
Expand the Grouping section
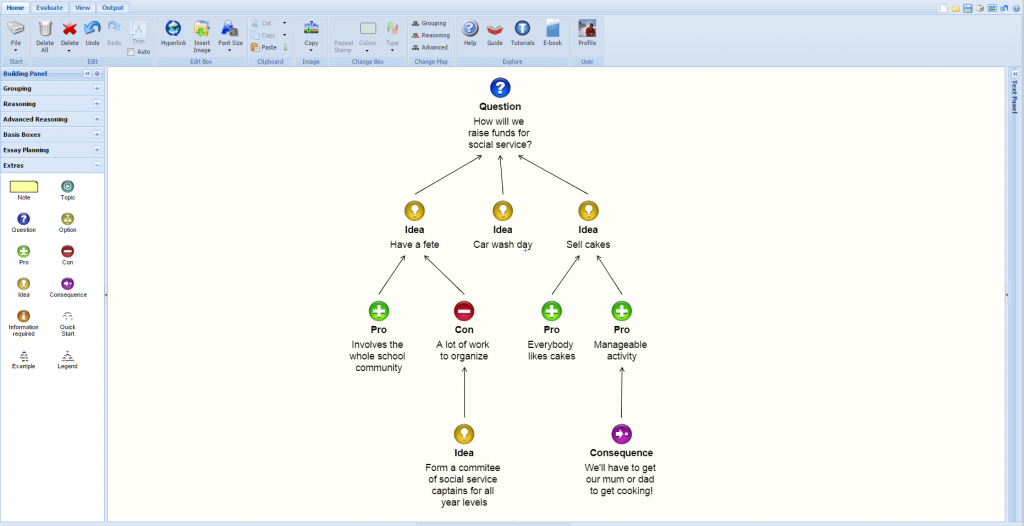[97, 88]
